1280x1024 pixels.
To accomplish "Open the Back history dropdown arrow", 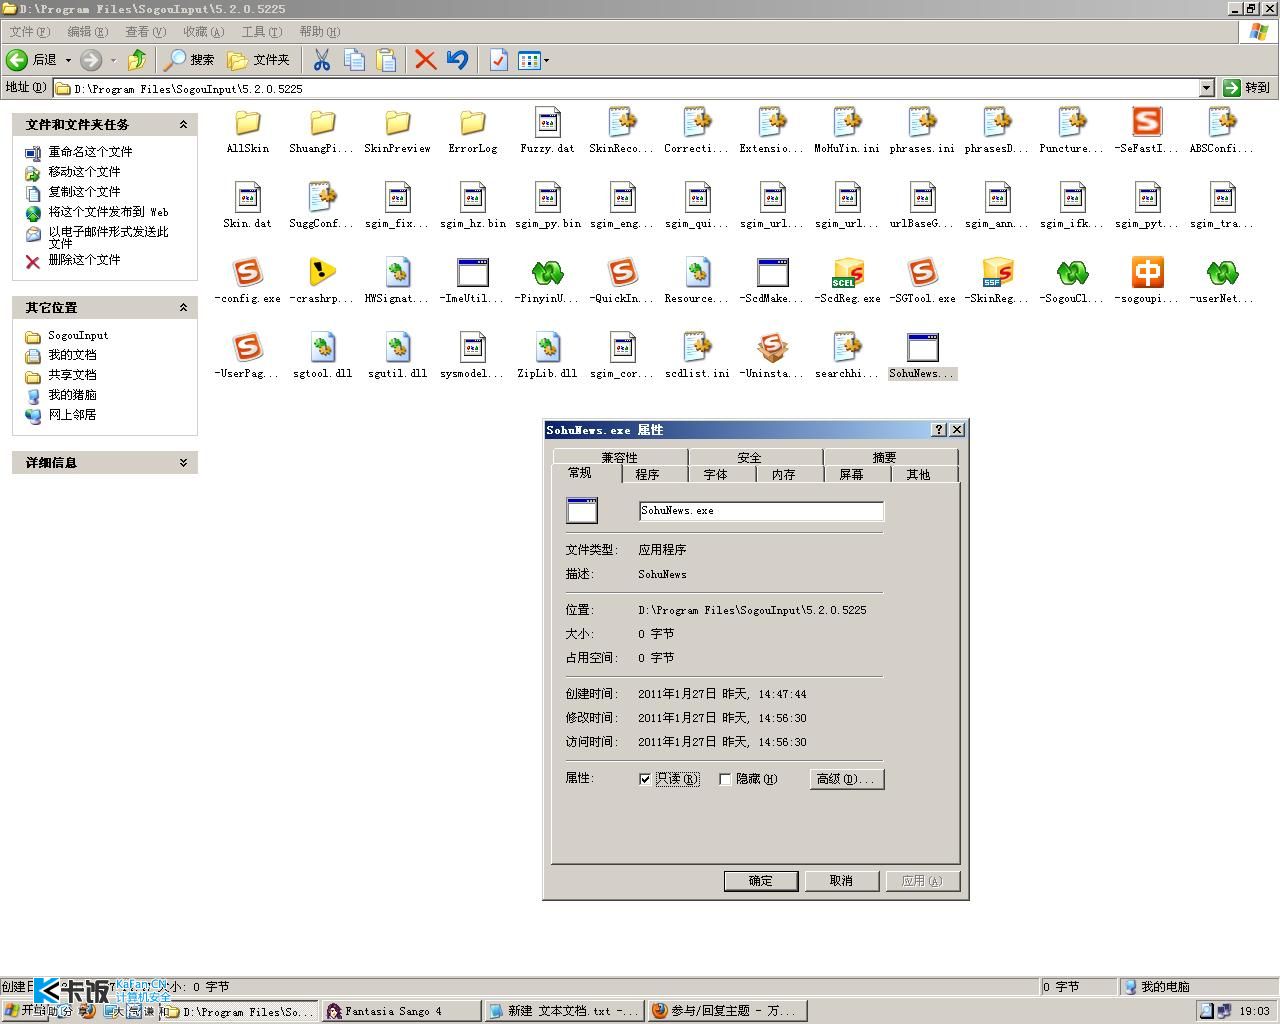I will click(x=68, y=60).
